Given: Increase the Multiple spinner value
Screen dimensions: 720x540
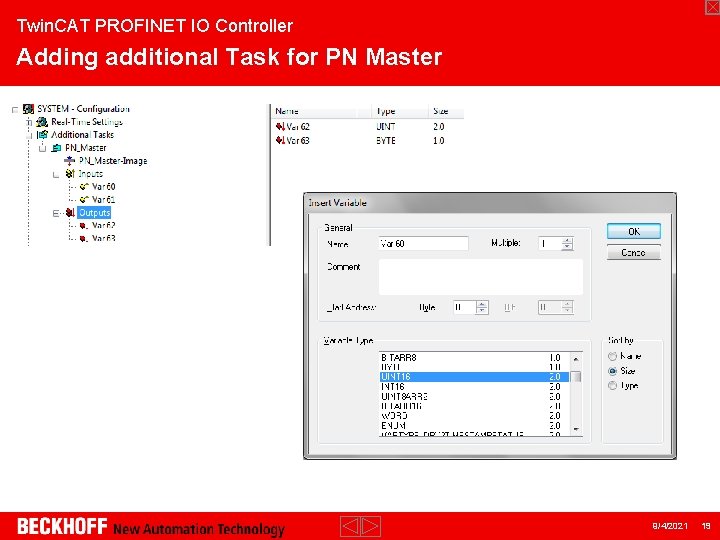Looking at the screenshot, I should (x=568, y=241).
